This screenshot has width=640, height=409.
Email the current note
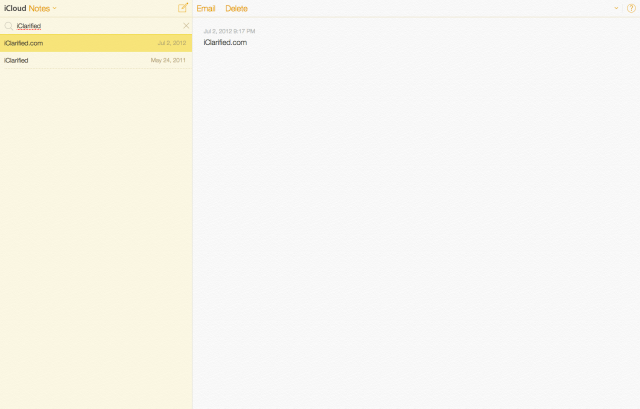(206, 8)
